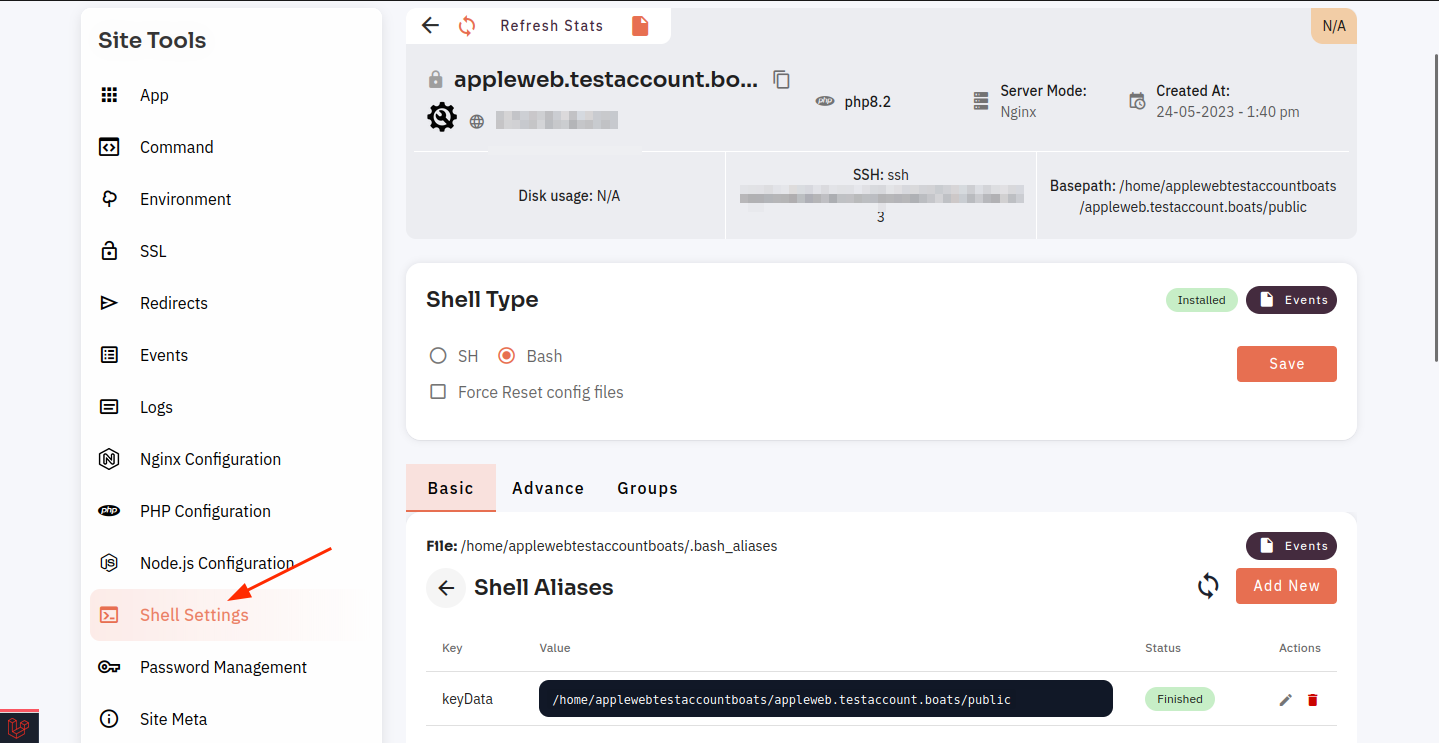Click the Environment tree icon
The image size is (1439, 743).
(109, 199)
